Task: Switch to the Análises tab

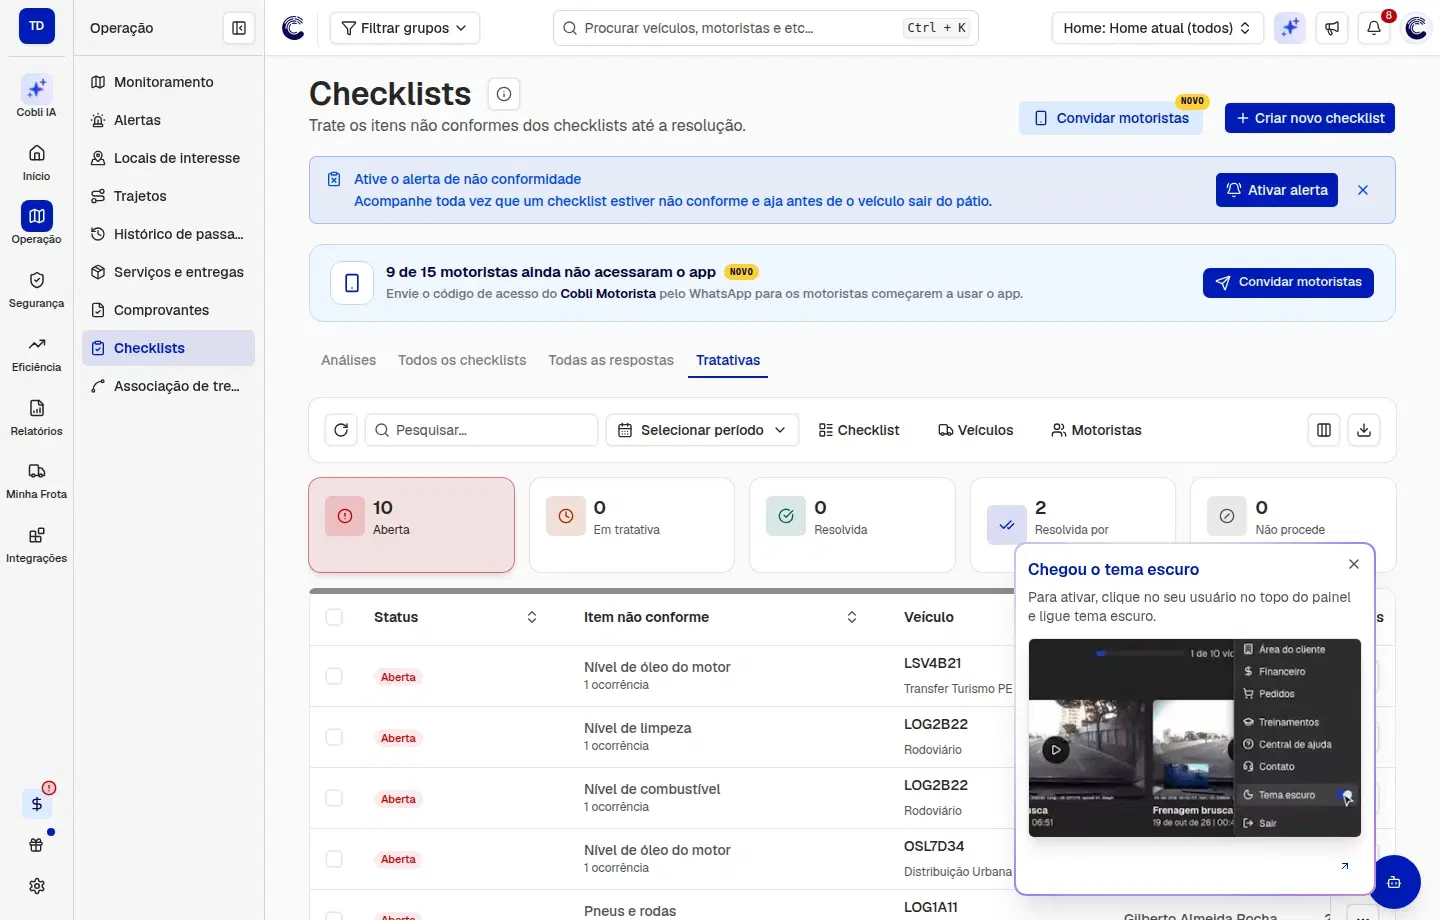Action: coord(349,360)
